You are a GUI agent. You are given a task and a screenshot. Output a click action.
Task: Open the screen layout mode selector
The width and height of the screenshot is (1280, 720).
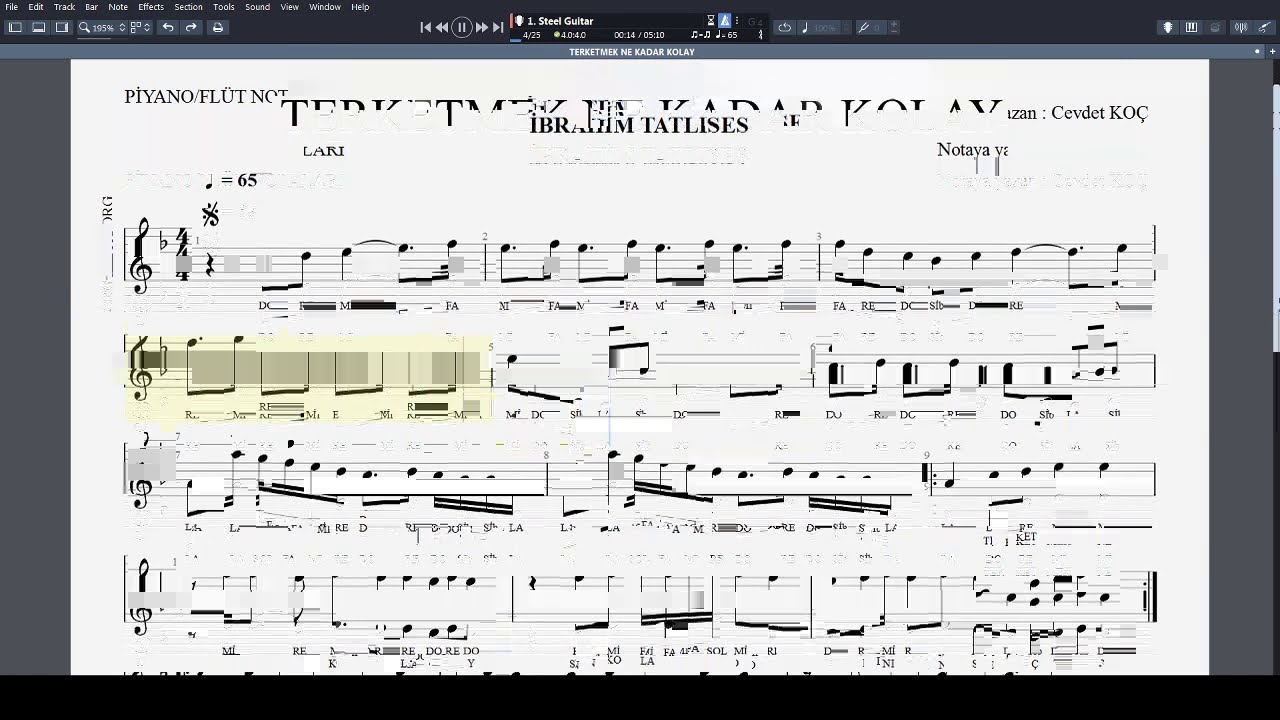coord(140,27)
